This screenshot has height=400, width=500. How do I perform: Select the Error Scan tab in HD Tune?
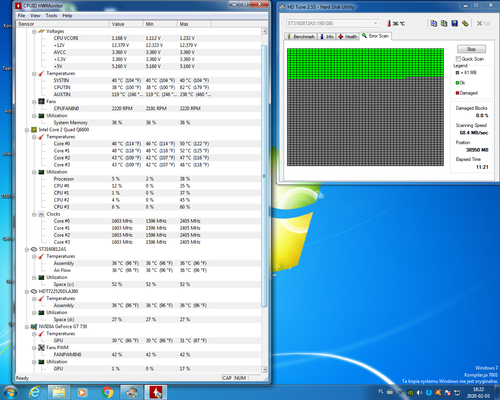tap(375, 36)
